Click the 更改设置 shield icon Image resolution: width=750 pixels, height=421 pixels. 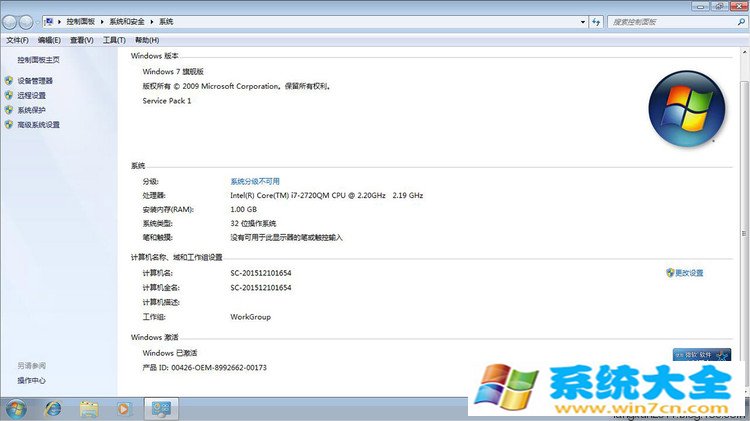[670, 273]
